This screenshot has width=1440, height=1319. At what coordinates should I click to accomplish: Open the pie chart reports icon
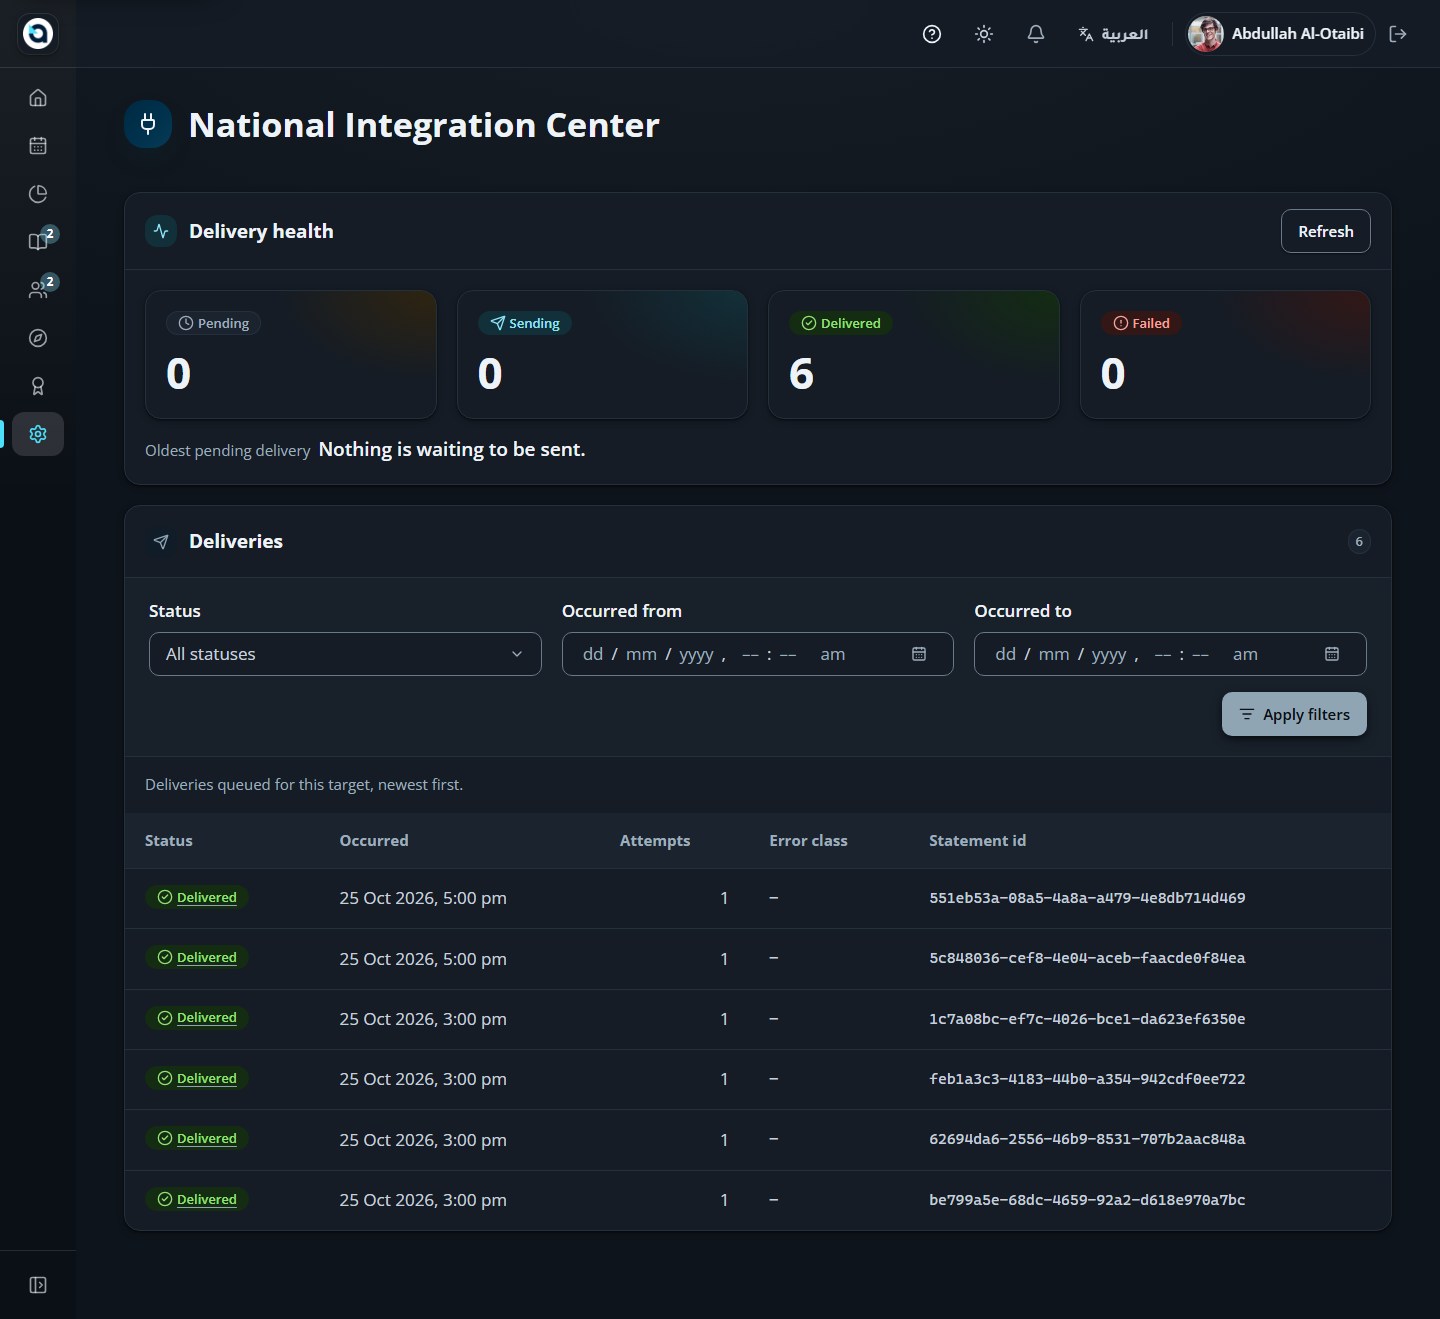38,194
